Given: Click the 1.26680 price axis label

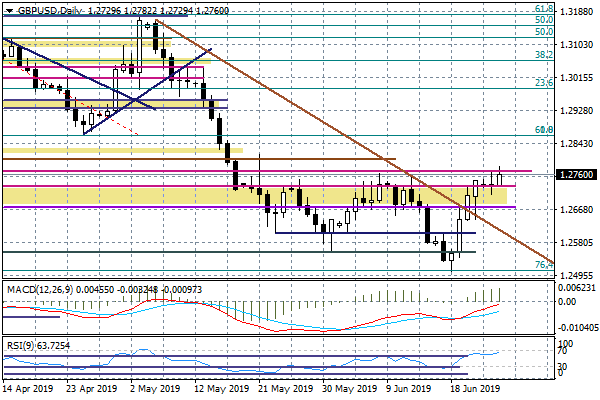Looking at the screenshot, I should (x=576, y=210).
